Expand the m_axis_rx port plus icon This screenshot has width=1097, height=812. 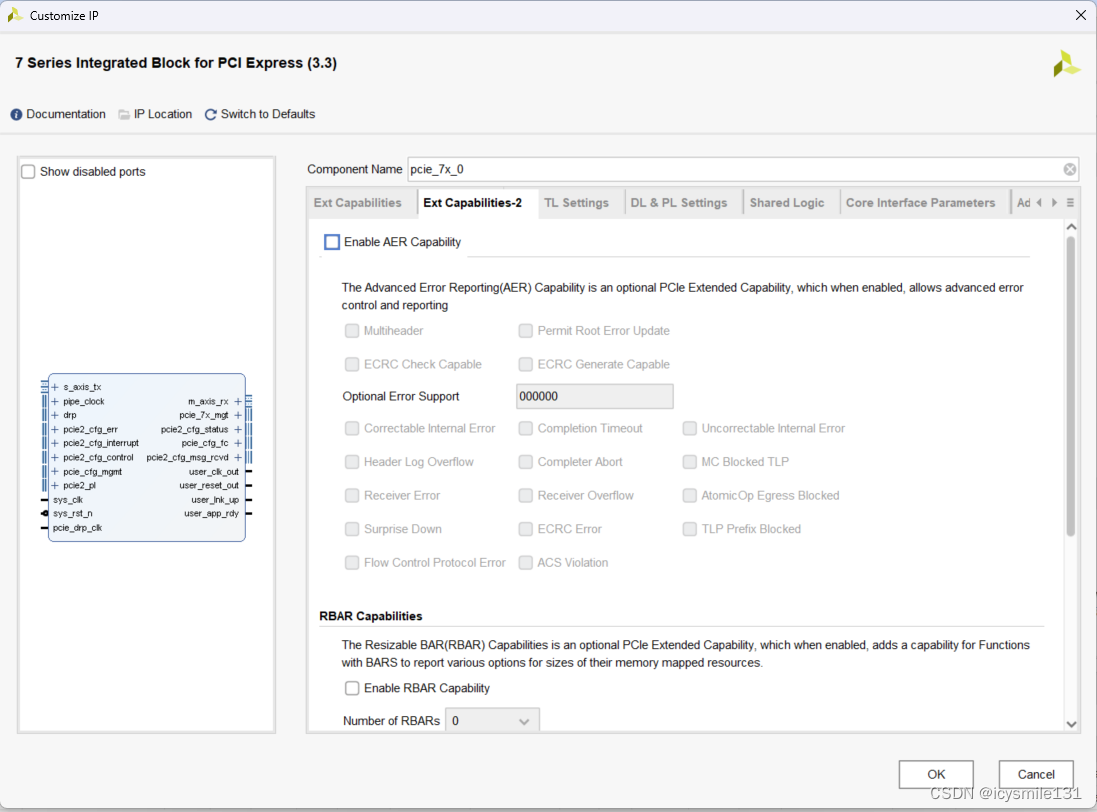pyautogui.click(x=238, y=401)
